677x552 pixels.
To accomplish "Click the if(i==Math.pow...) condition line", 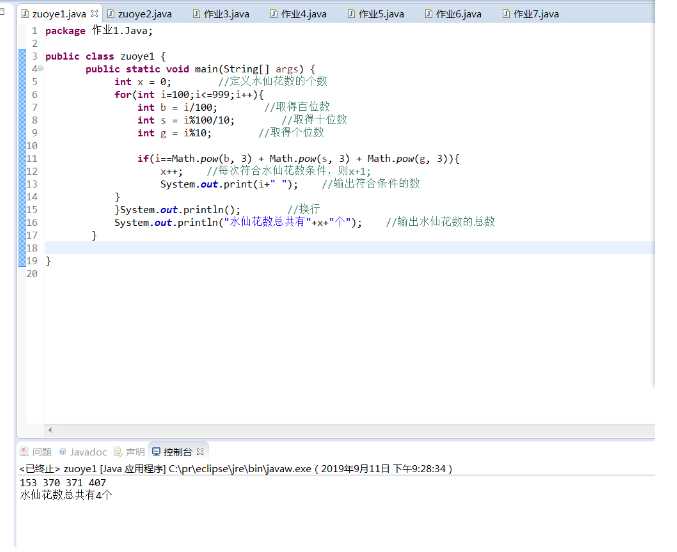I will [x=298, y=159].
